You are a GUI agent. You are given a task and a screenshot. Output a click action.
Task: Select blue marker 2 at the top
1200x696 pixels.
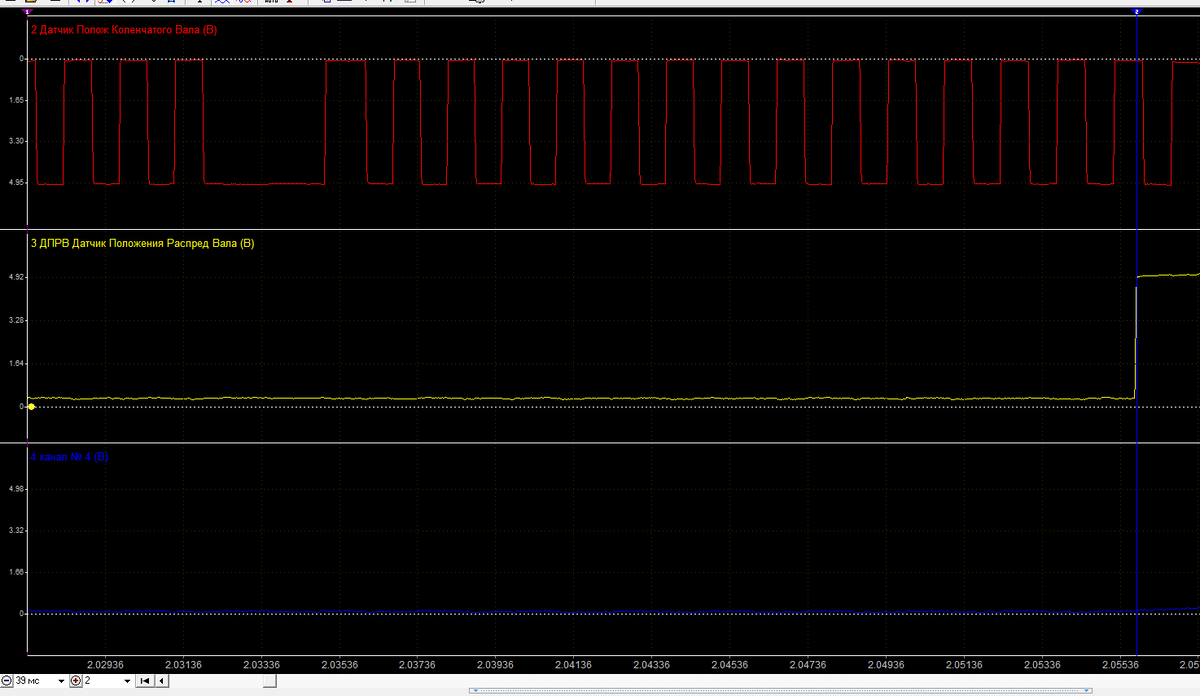(x=1137, y=10)
